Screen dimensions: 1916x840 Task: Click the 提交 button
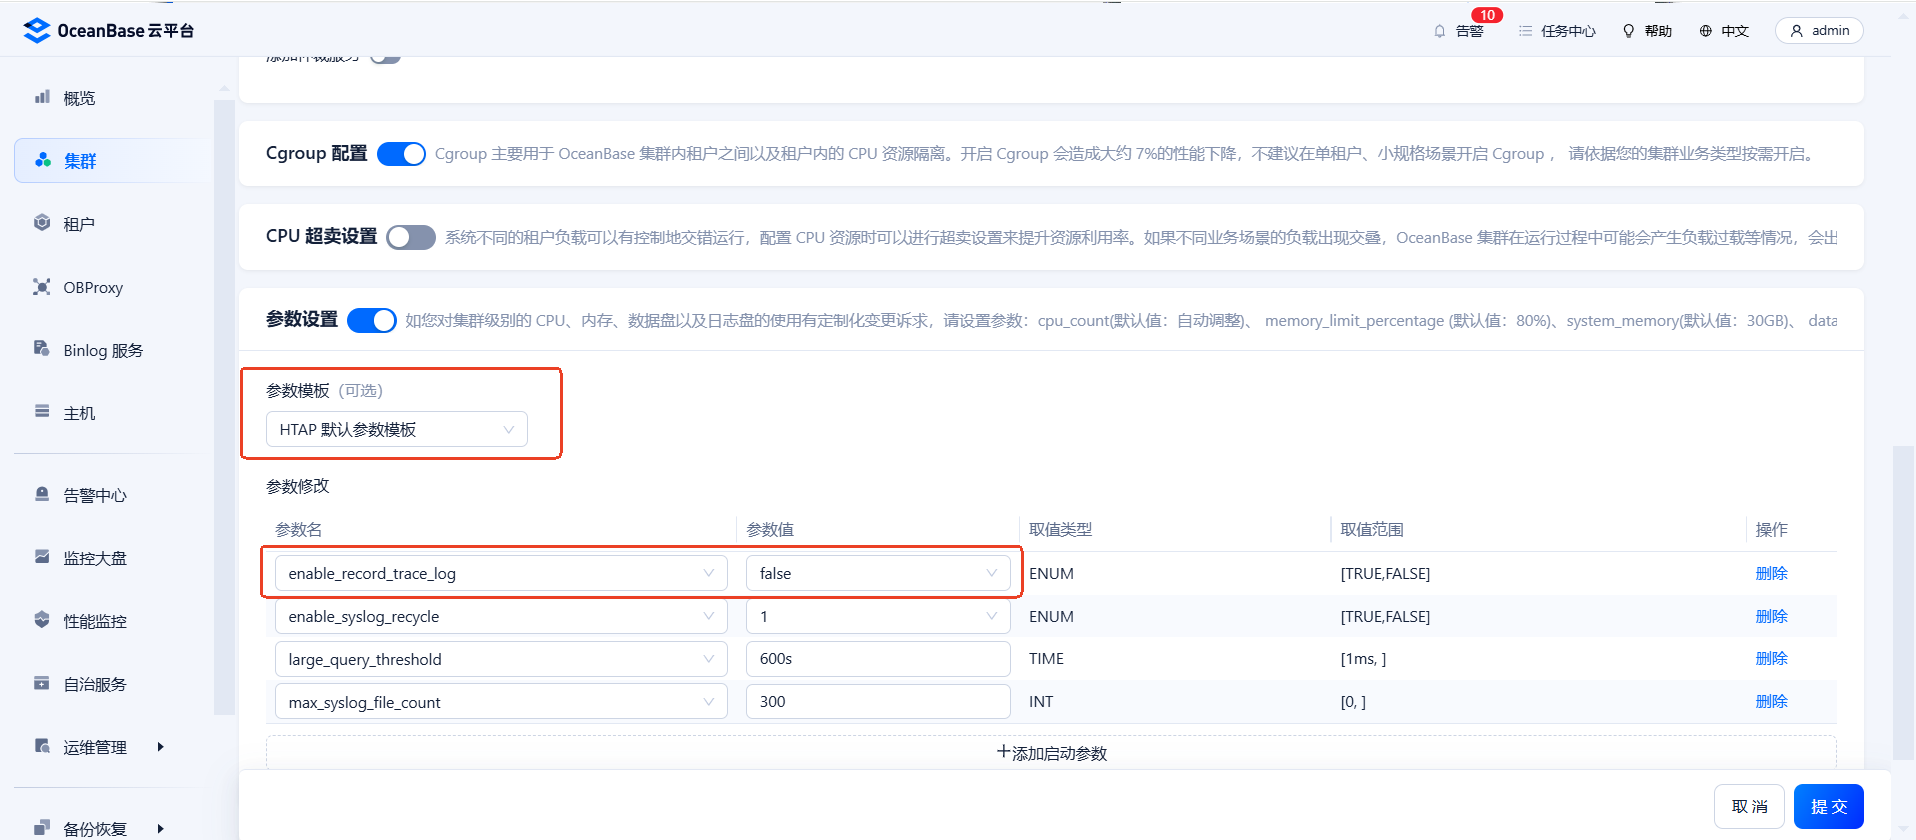(x=1829, y=806)
